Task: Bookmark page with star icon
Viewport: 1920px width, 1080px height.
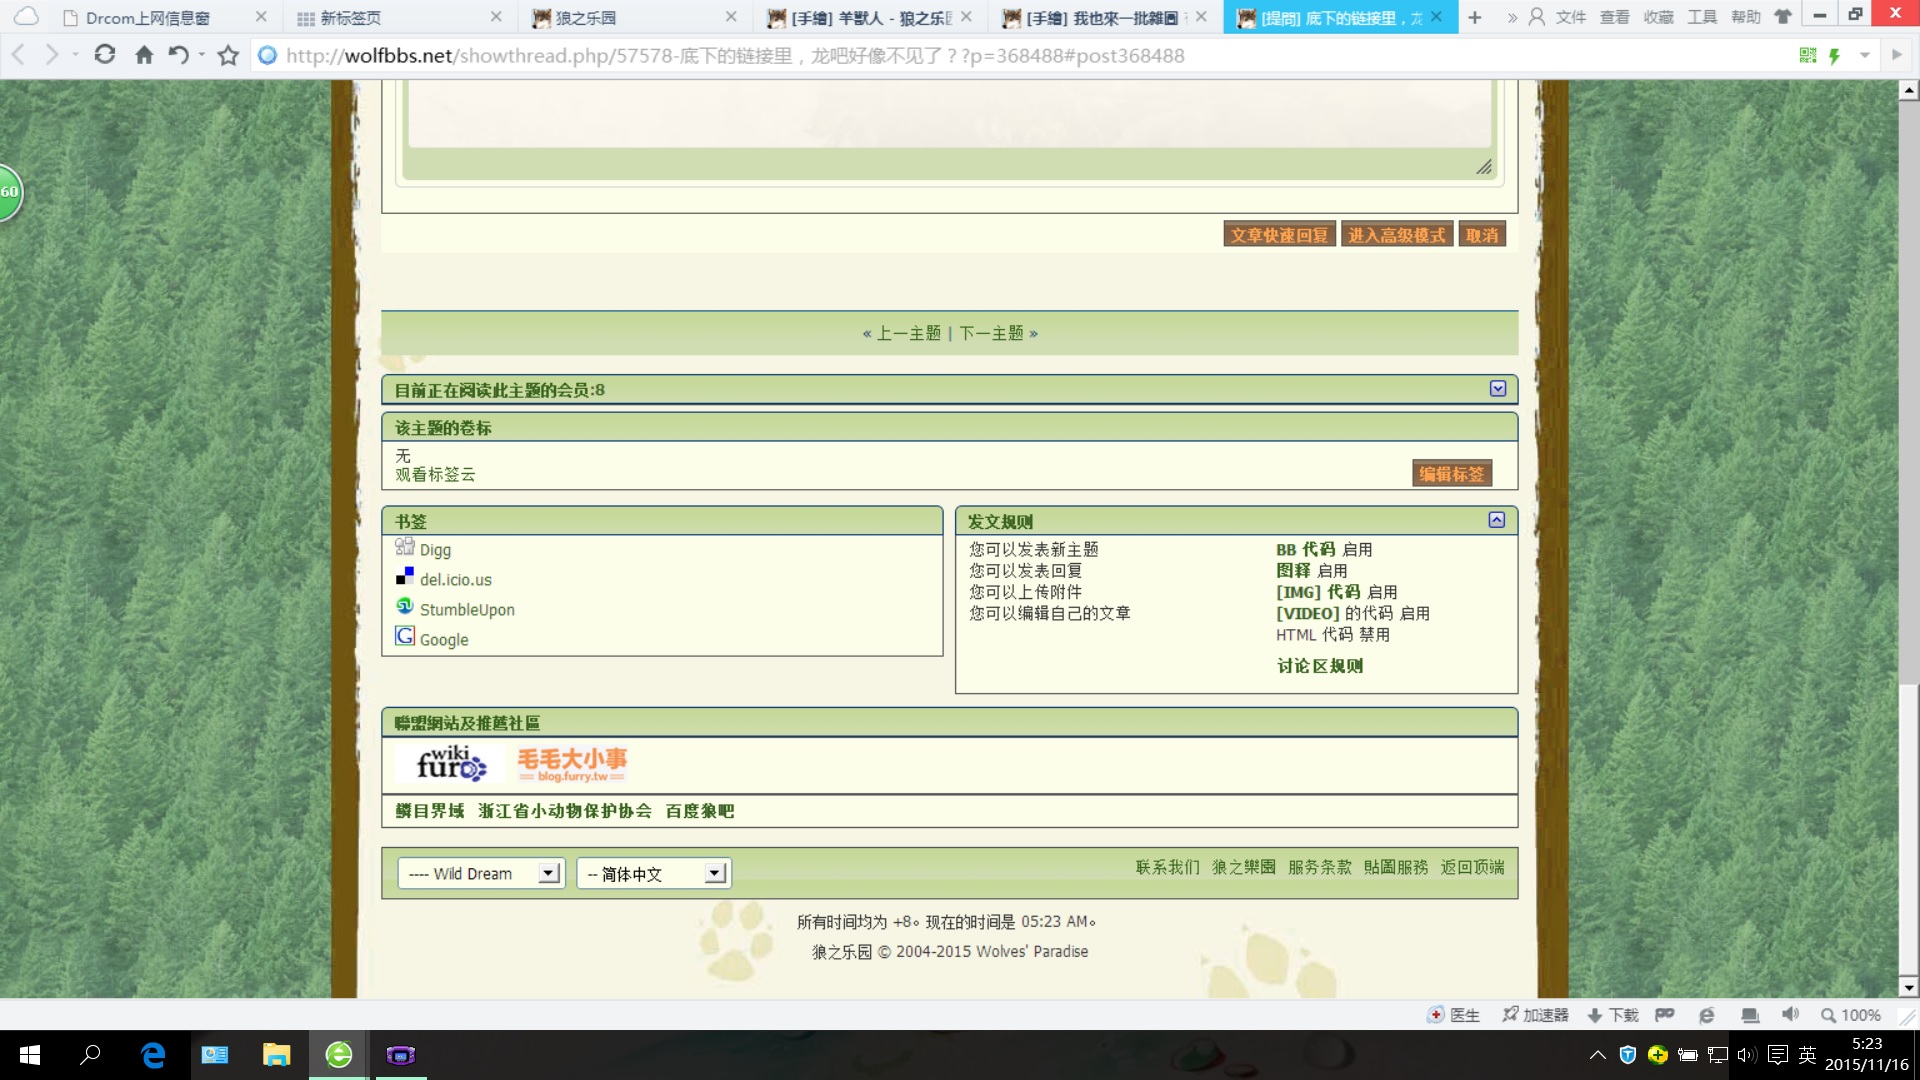Action: click(228, 55)
